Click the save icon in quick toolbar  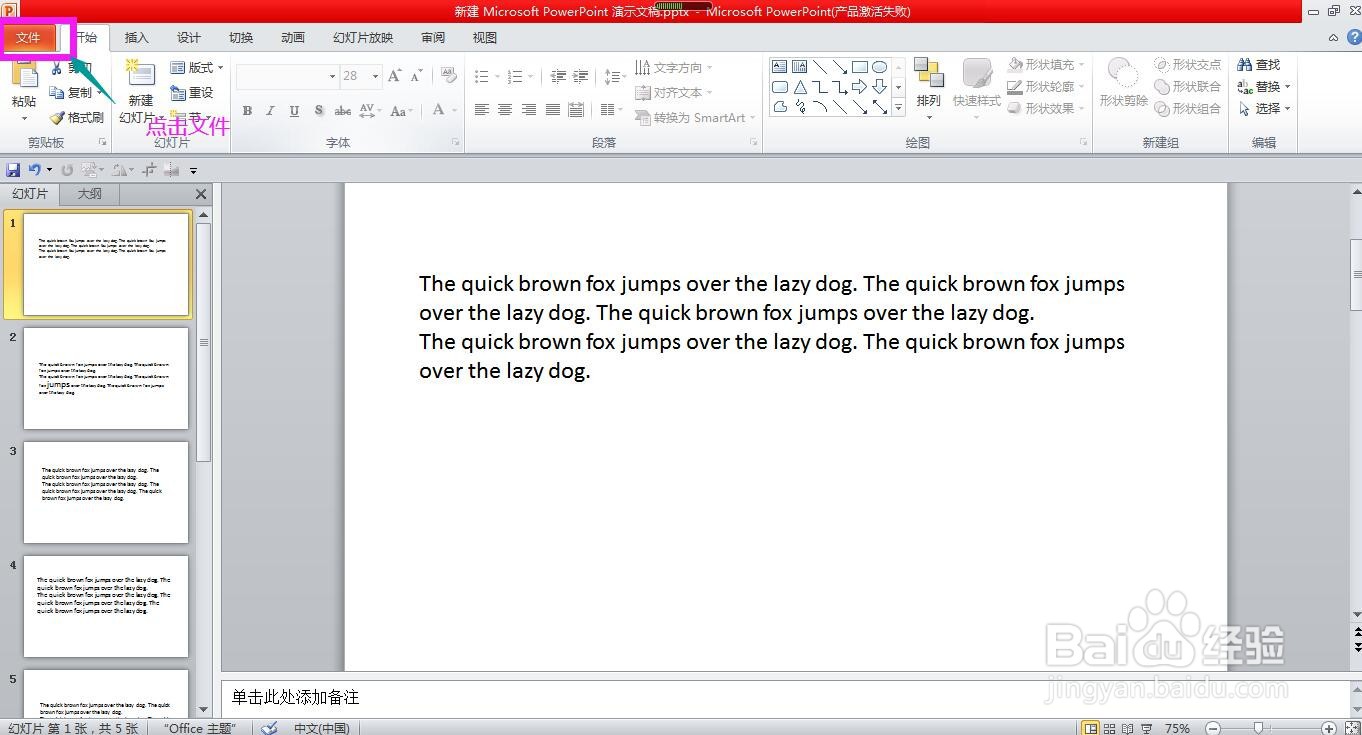(13, 170)
